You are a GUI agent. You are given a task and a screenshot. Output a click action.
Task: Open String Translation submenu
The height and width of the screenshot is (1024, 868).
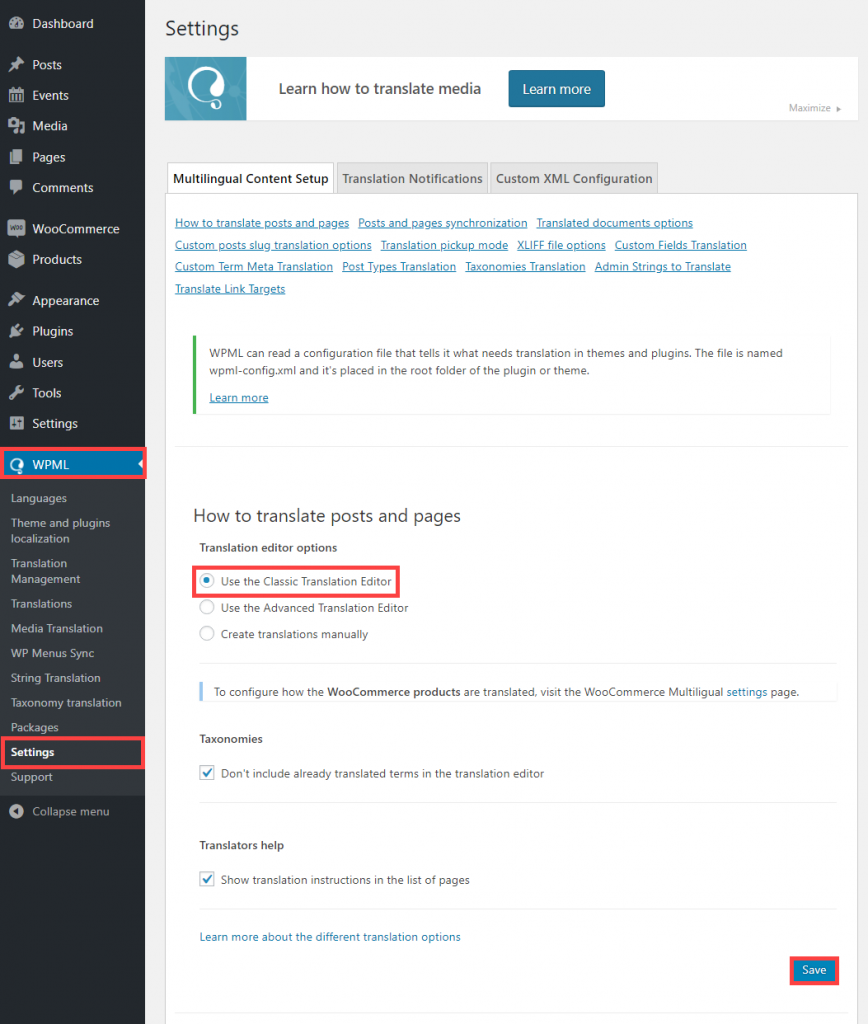tap(56, 678)
